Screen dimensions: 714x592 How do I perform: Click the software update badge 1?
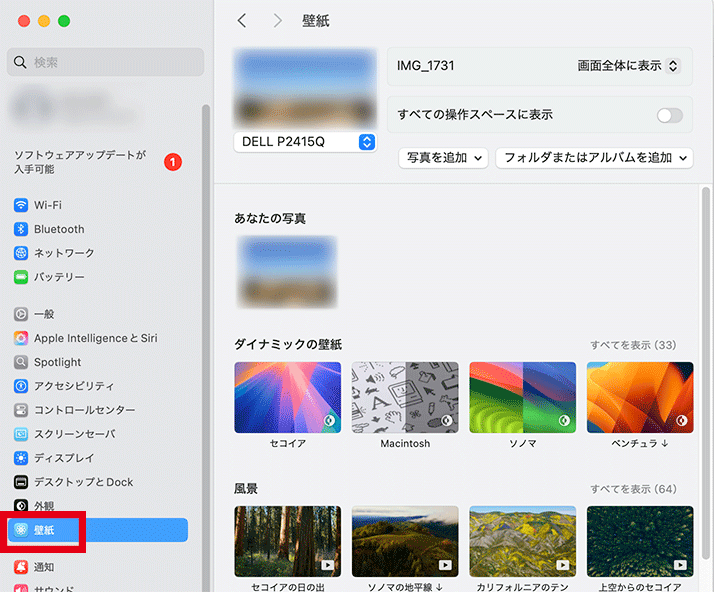pyautogui.click(x=173, y=162)
